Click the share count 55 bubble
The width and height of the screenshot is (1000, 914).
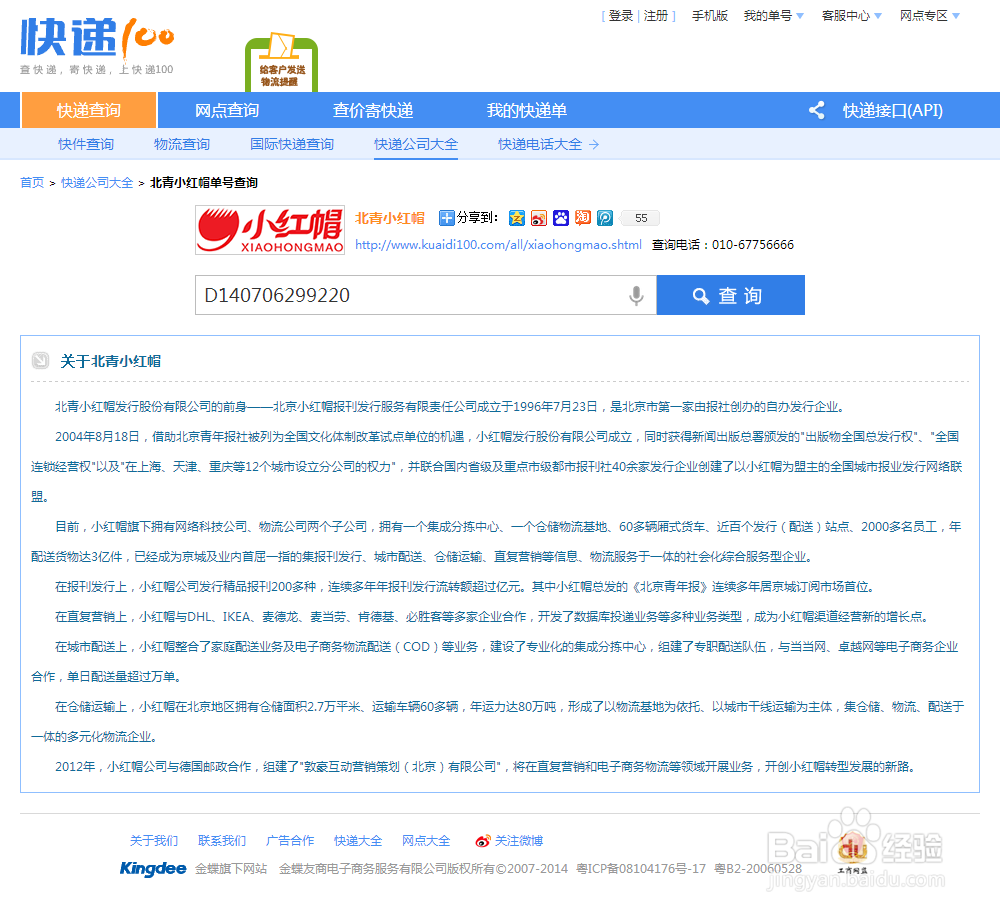pos(640,218)
